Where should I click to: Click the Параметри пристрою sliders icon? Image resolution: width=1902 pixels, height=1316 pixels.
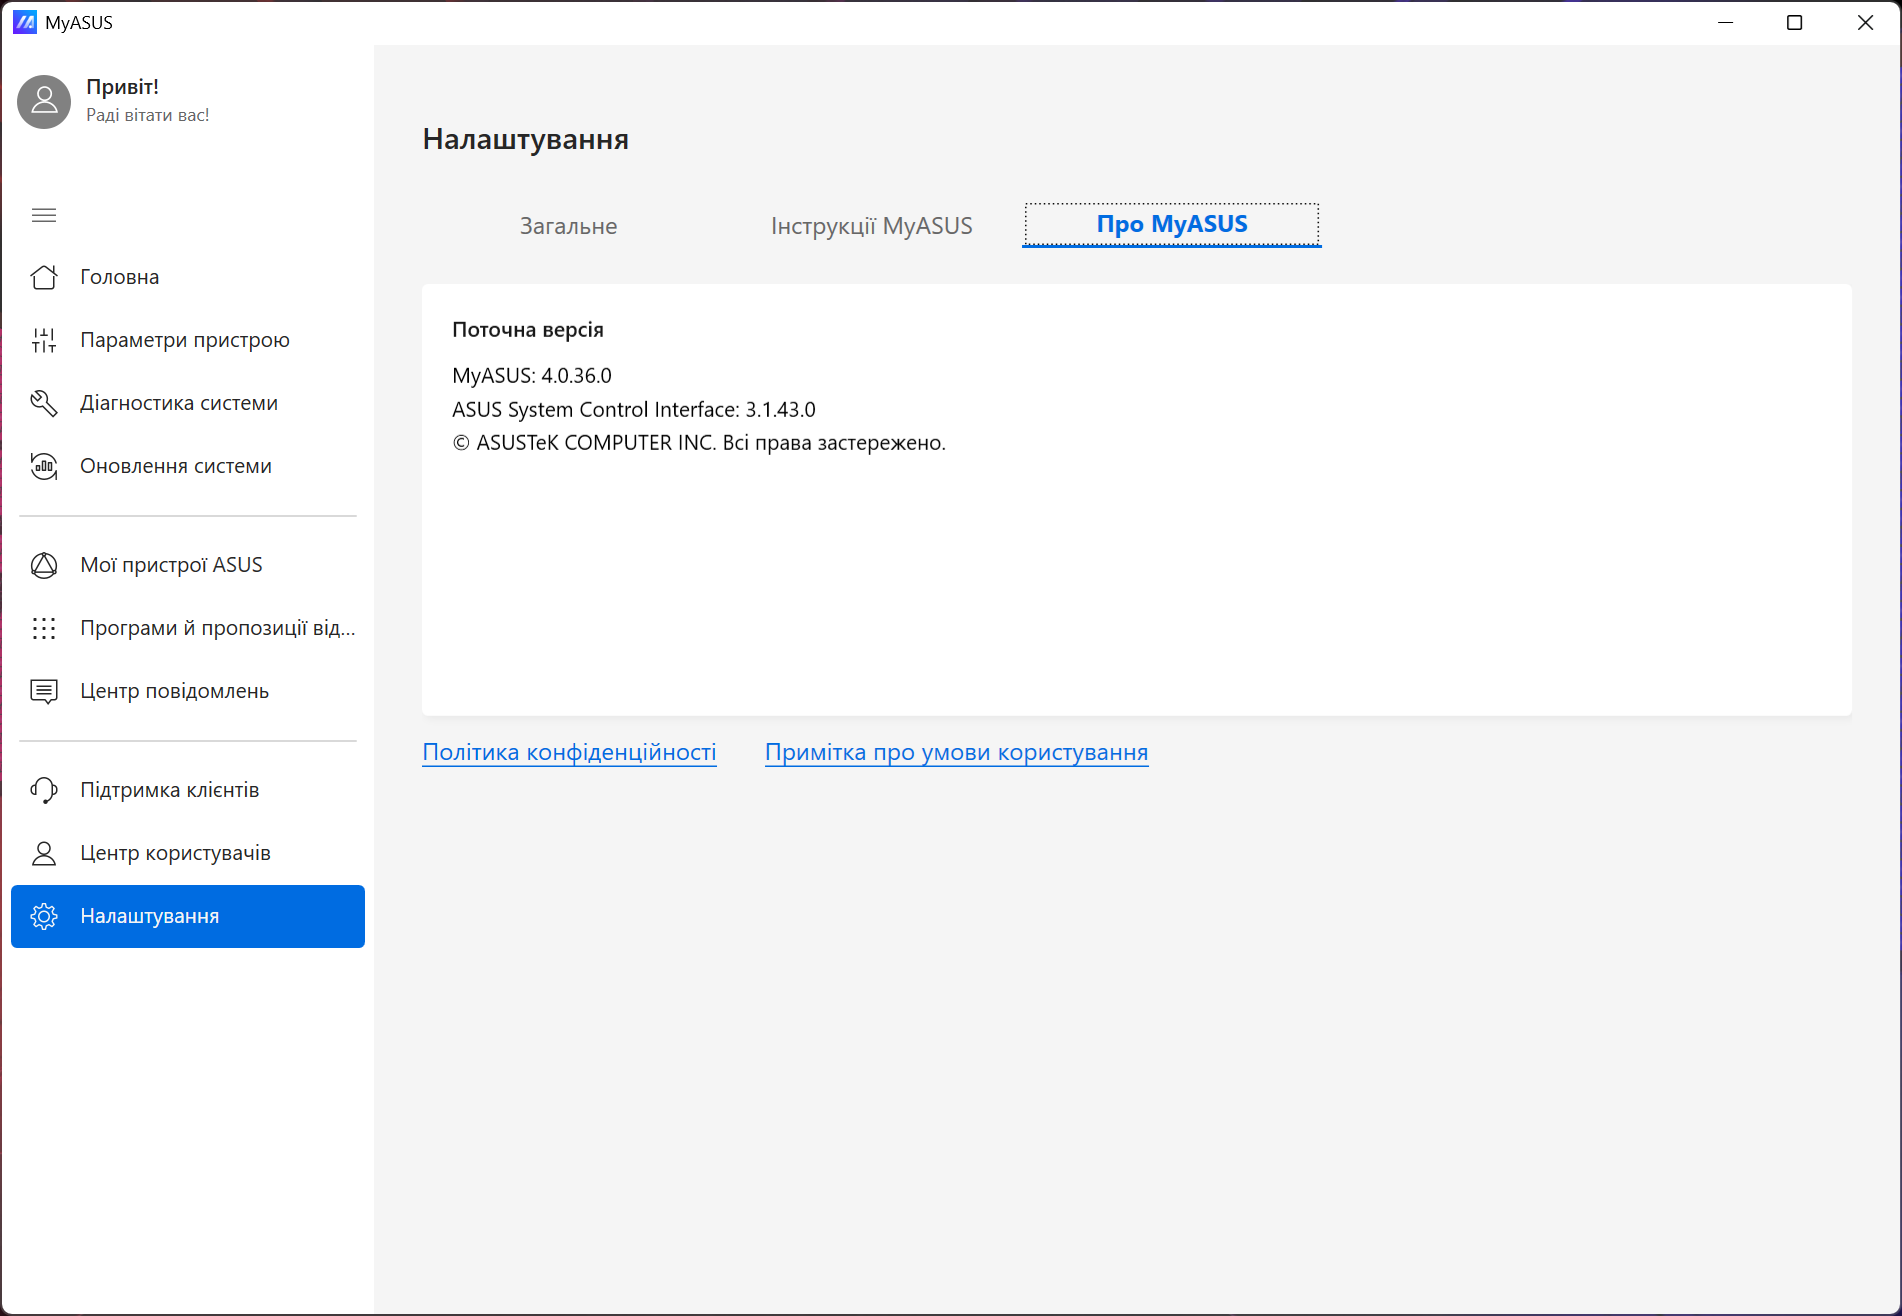pos(44,340)
